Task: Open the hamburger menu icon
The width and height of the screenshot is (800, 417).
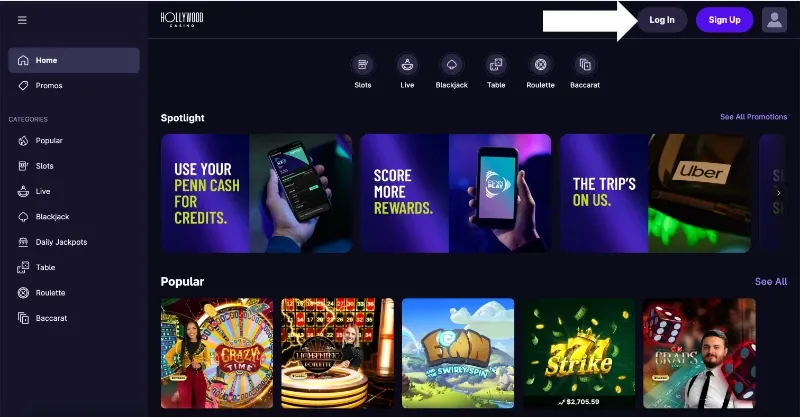Action: pyautogui.click(x=22, y=20)
